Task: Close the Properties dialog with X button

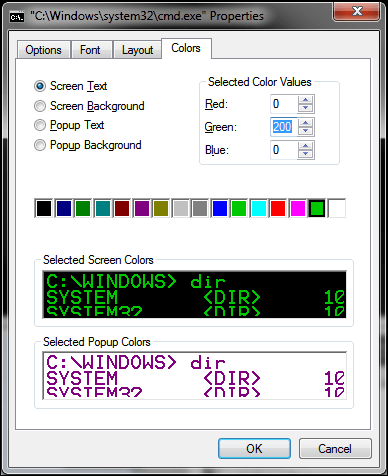Action: [357, 11]
